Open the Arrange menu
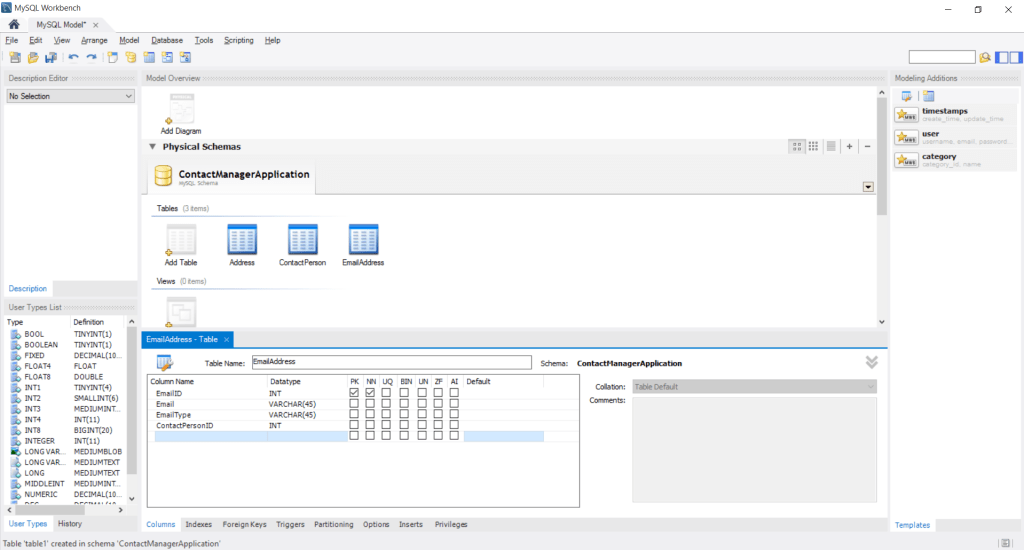The height and width of the screenshot is (550, 1024). coord(94,40)
